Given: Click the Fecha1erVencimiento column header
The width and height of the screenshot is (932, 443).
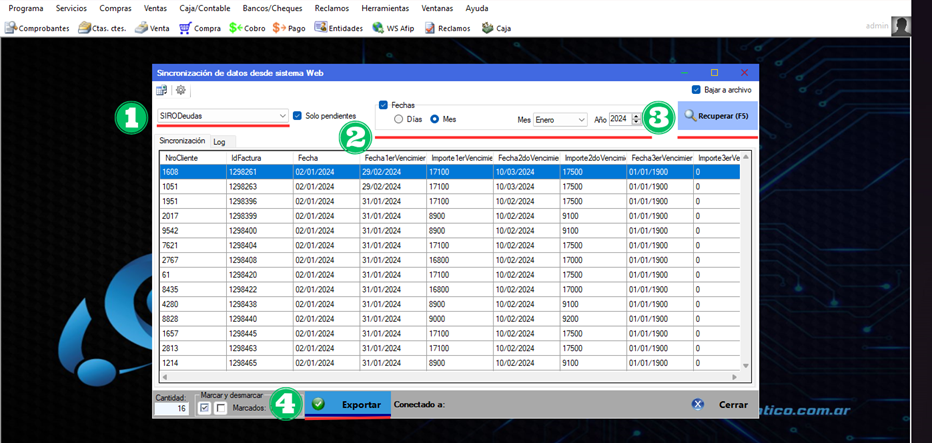Looking at the screenshot, I should click(x=393, y=158).
